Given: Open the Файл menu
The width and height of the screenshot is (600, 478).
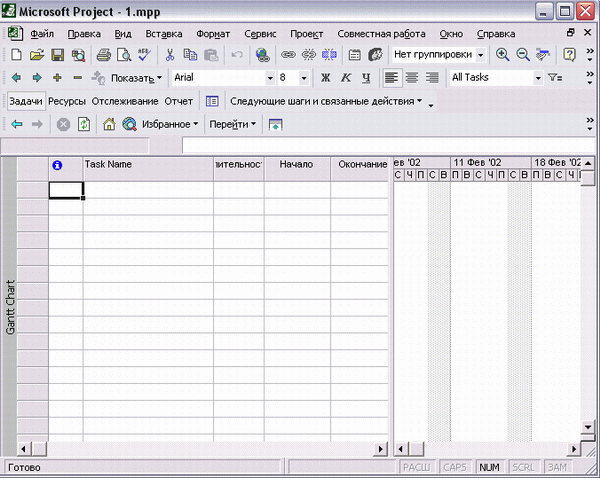Looking at the screenshot, I should coord(42,34).
